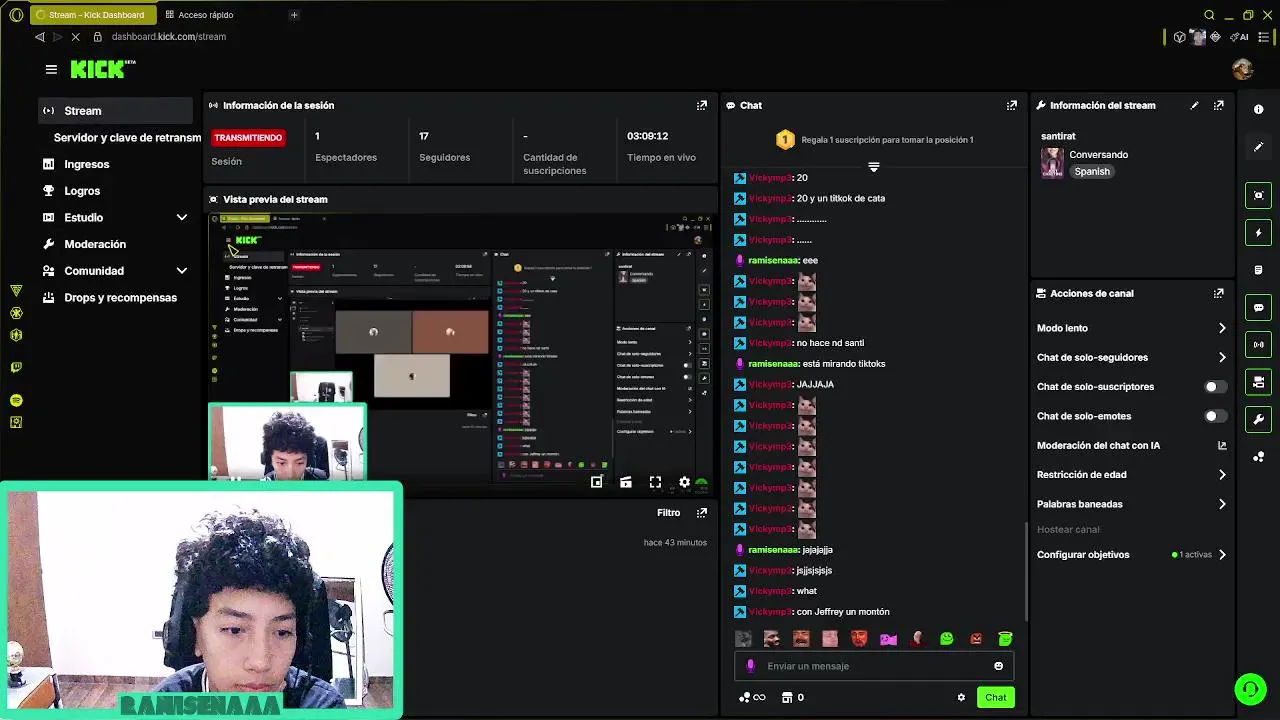1280x720 pixels.
Task: Go to Ingresos in sidebar
Action: click(87, 164)
